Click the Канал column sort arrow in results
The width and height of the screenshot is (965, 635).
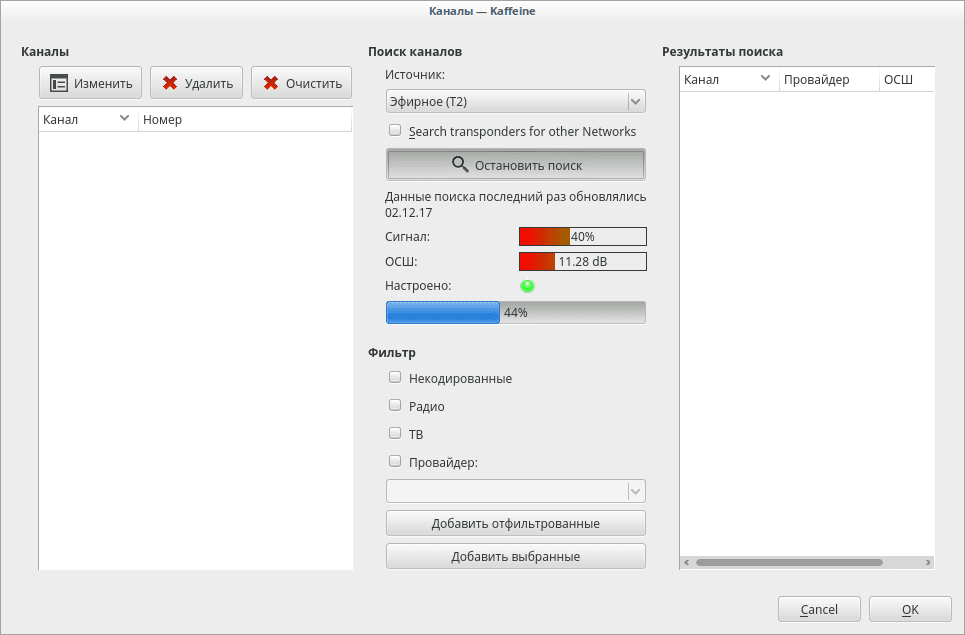click(x=765, y=79)
